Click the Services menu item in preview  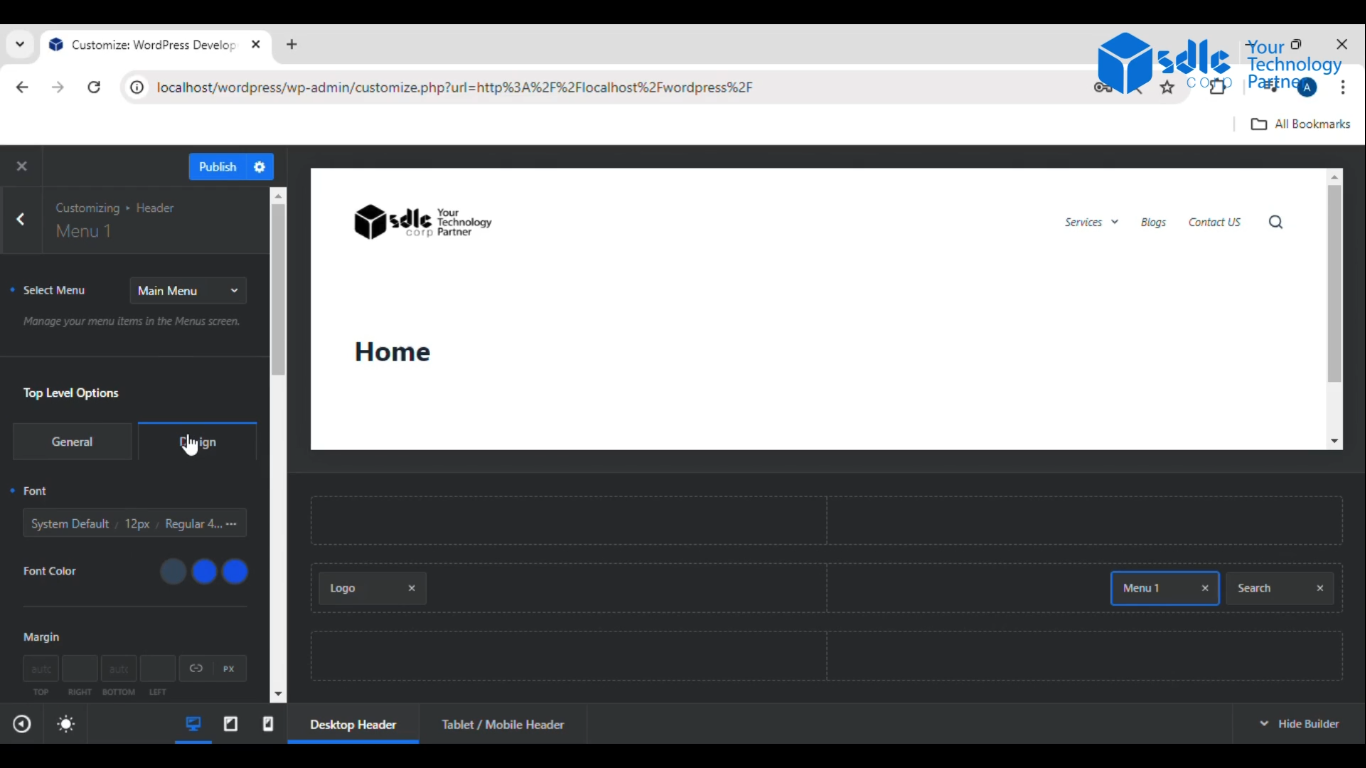tap(1083, 222)
